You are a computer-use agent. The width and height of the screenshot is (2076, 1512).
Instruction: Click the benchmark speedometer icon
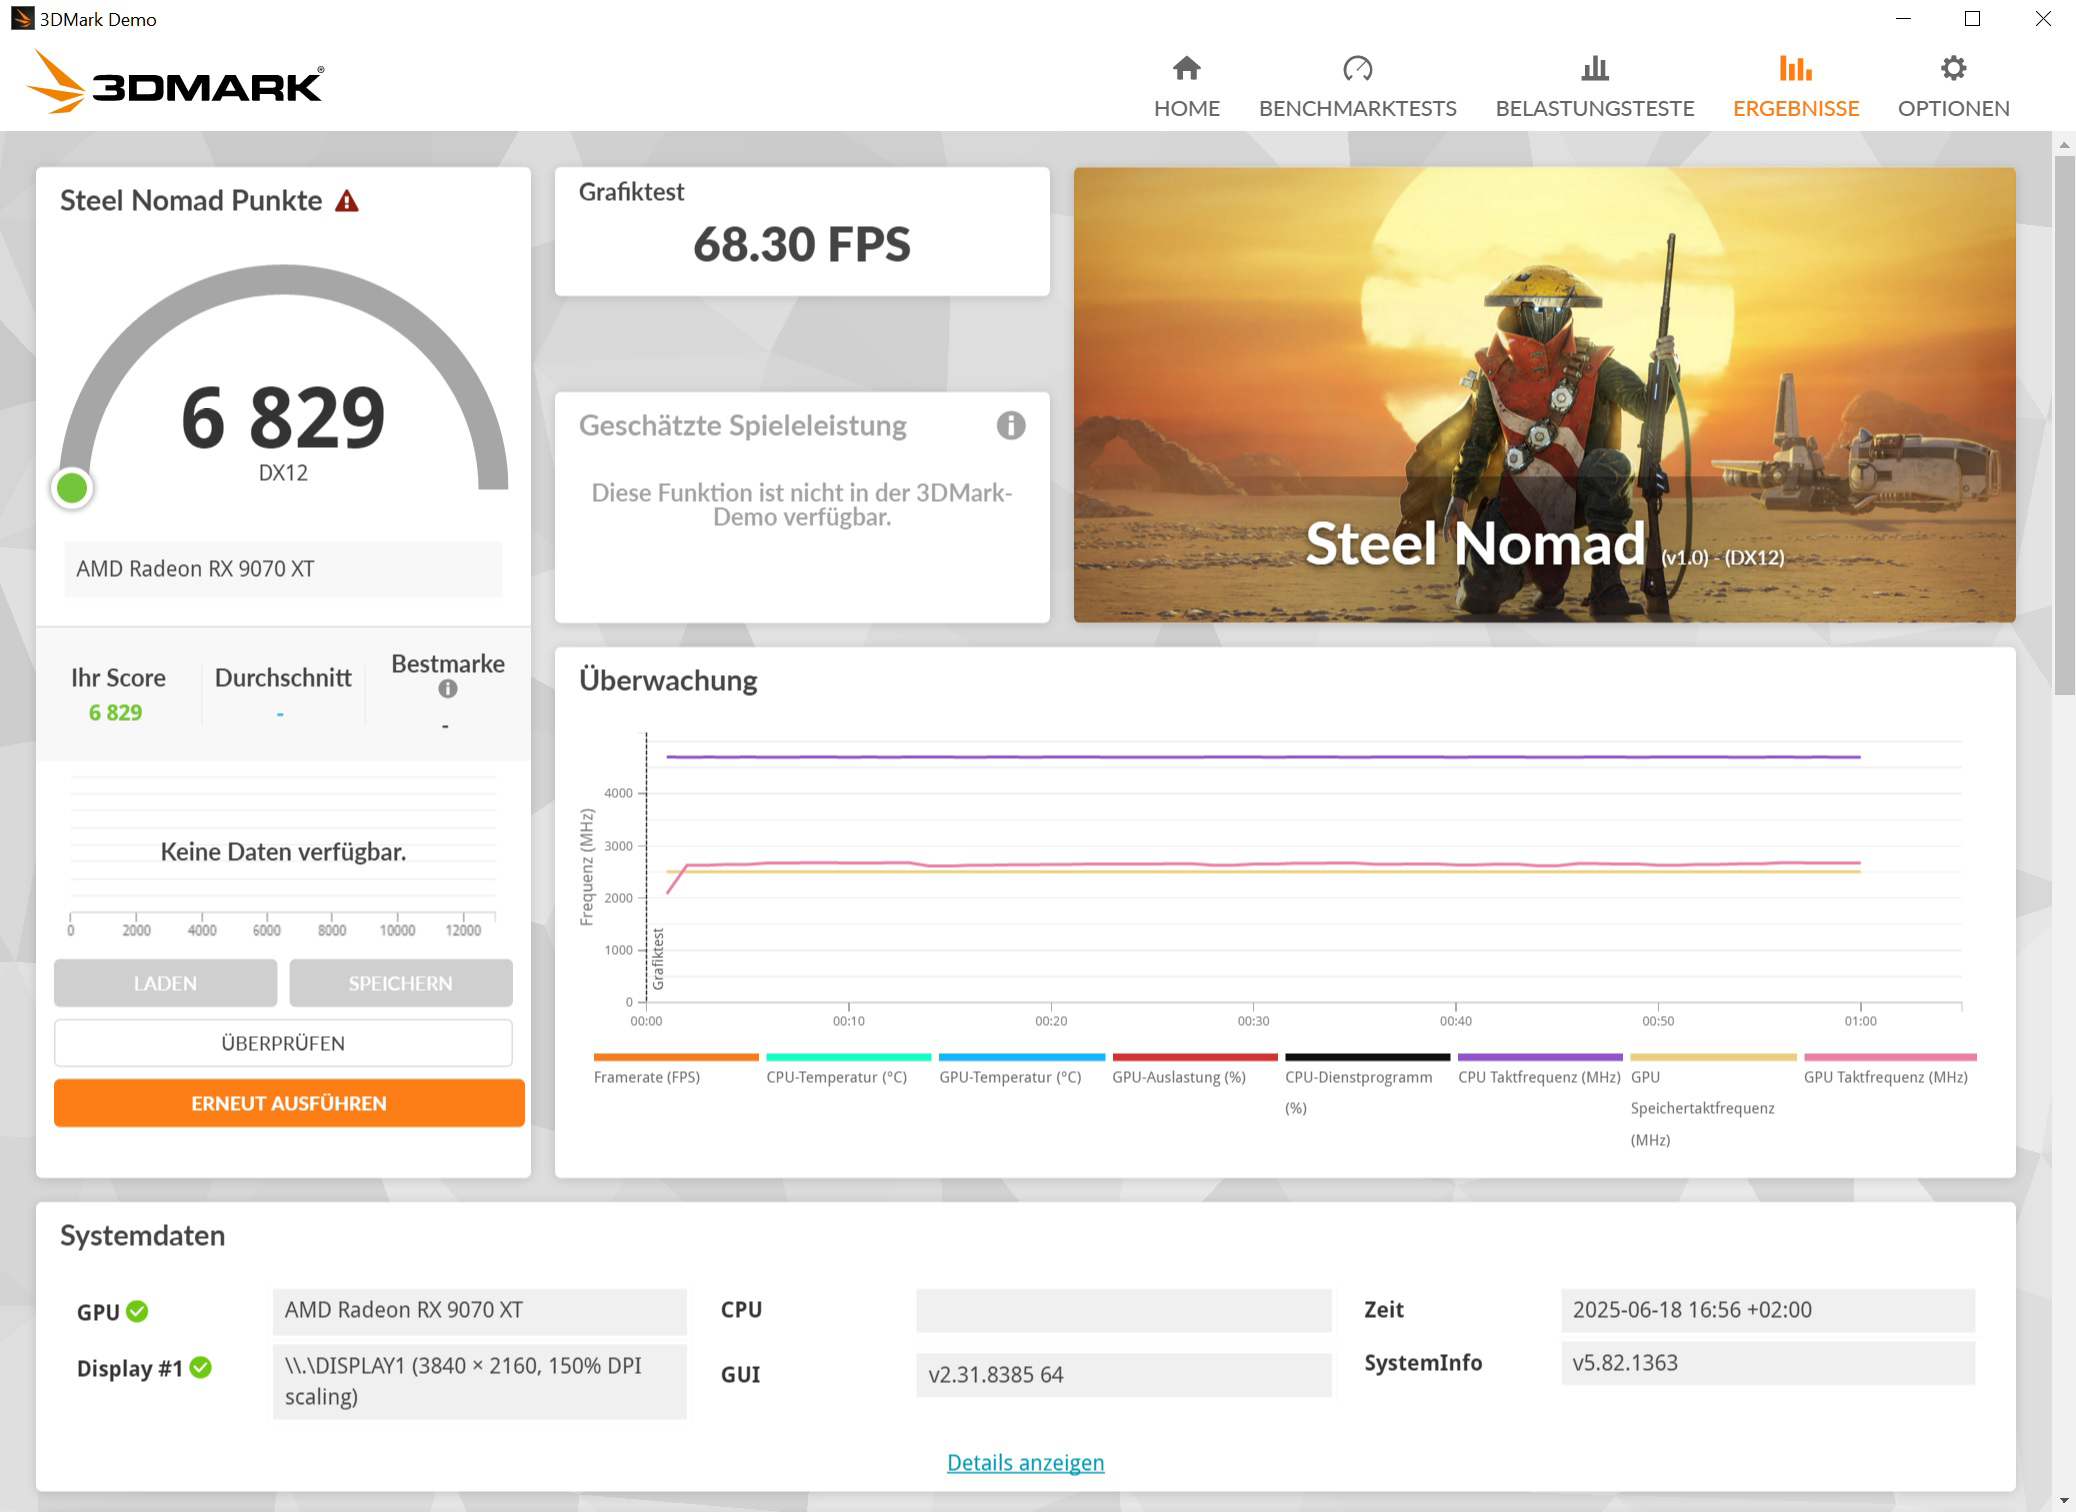(x=1357, y=68)
